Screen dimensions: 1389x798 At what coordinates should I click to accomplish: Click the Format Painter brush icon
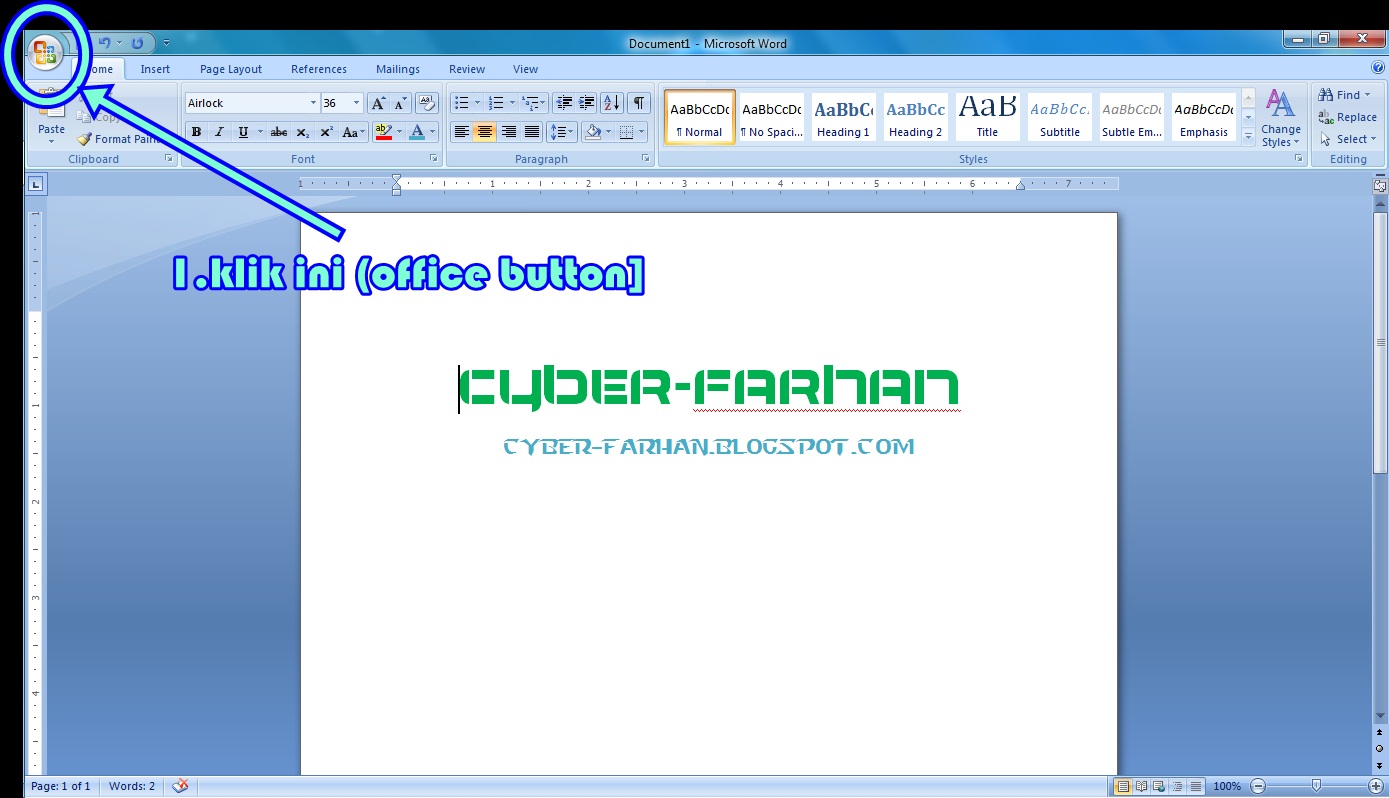85,139
